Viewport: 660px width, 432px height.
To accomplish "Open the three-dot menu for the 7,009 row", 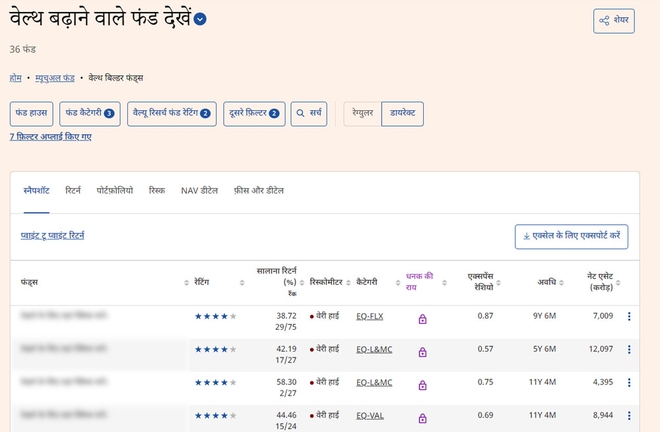I will pyautogui.click(x=629, y=317).
